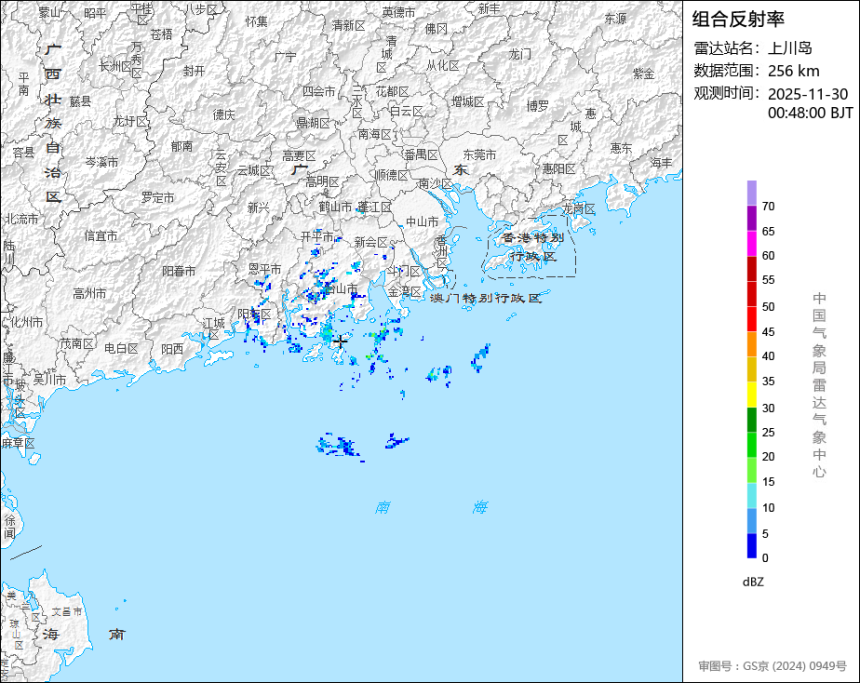Image resolution: width=860 pixels, height=683 pixels.
Task: Click the 高要区 label
Action: click(x=299, y=156)
